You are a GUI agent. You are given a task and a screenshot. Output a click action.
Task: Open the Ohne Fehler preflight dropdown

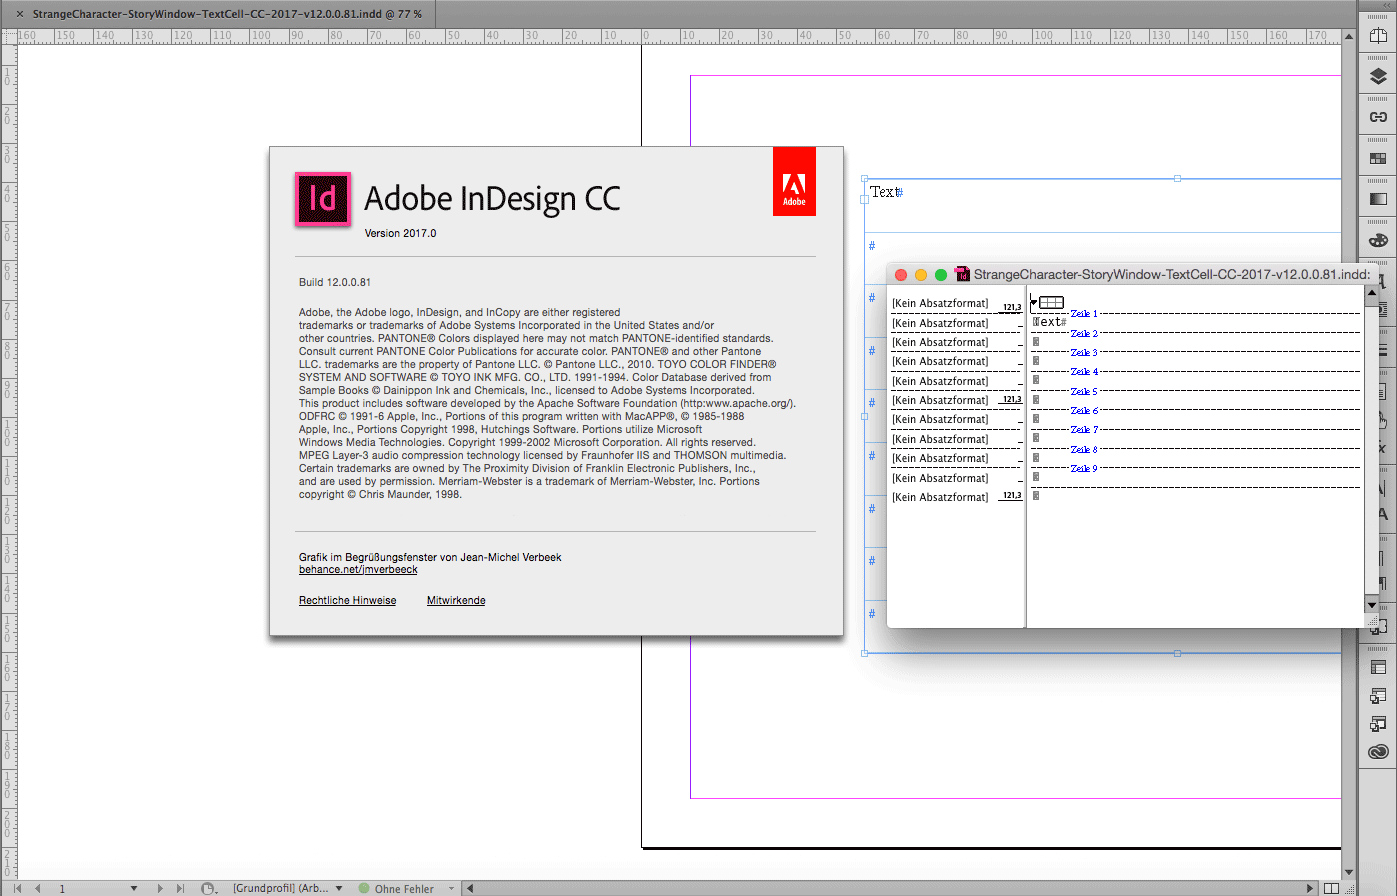[452, 888]
